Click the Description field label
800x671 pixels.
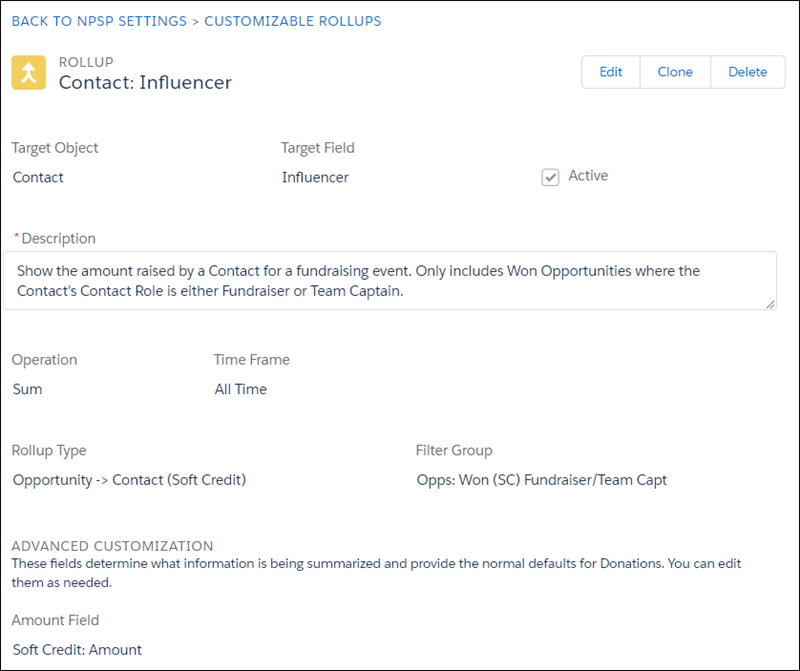(59, 238)
